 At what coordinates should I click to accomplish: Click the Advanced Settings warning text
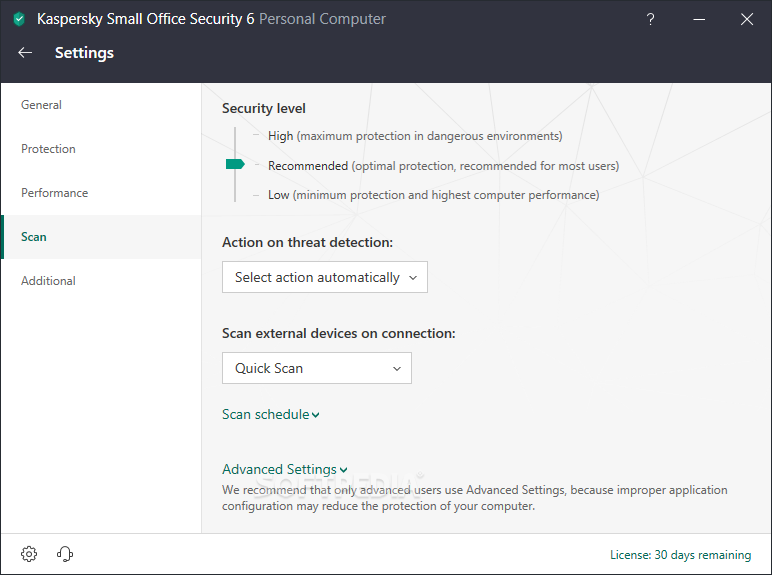pyautogui.click(x=475, y=498)
